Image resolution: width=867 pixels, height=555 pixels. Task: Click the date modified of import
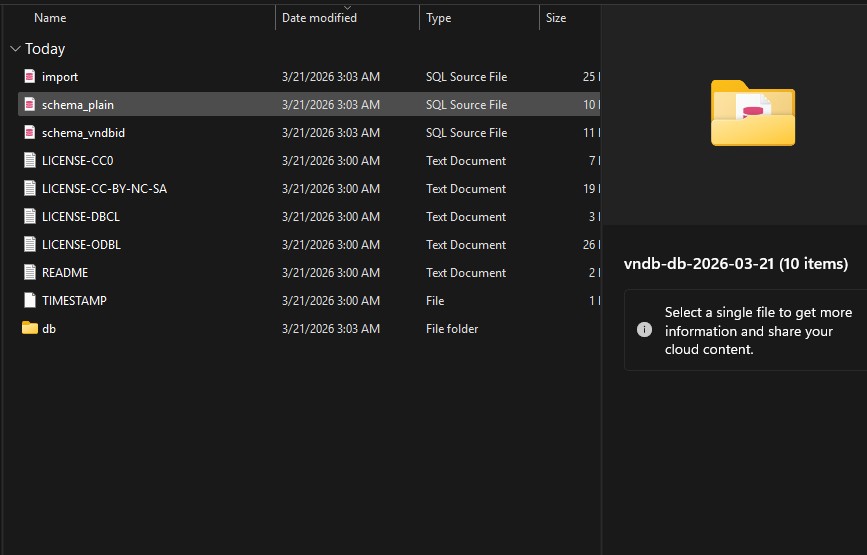click(x=331, y=77)
